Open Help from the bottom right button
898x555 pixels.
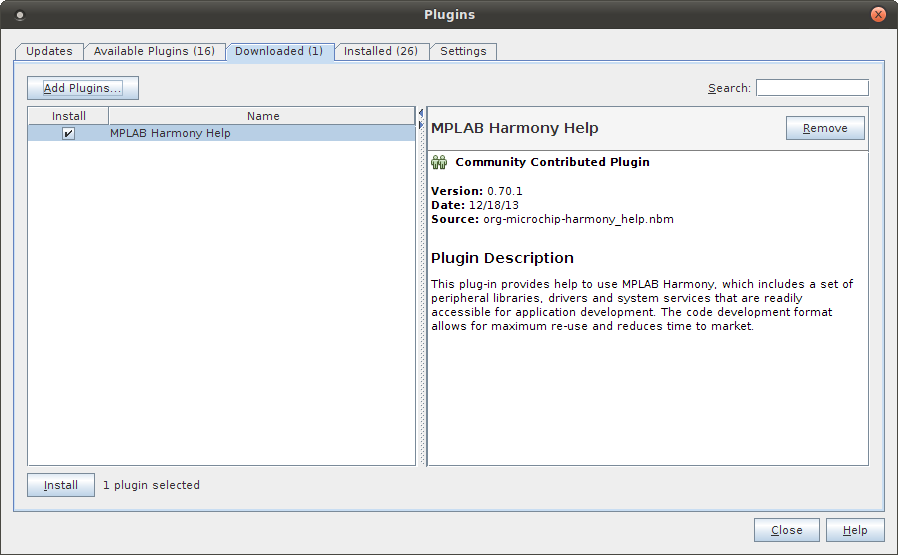(x=855, y=530)
